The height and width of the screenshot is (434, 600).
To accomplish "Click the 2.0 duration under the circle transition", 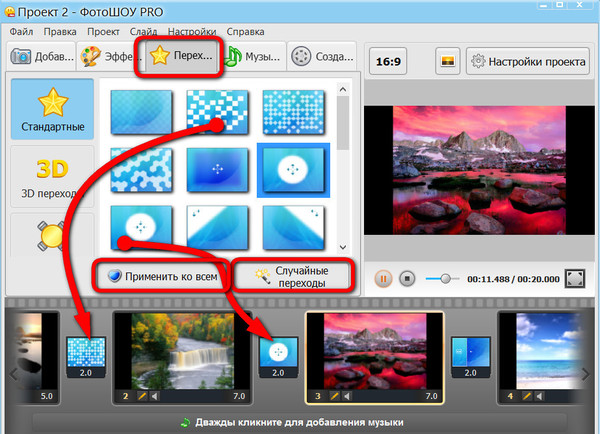I will tap(278, 372).
